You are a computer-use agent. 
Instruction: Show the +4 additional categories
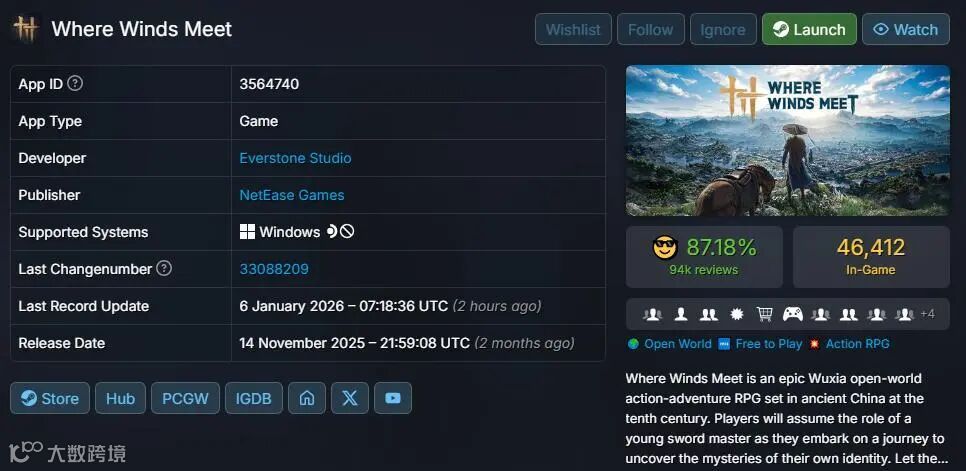pyautogui.click(x=927, y=314)
